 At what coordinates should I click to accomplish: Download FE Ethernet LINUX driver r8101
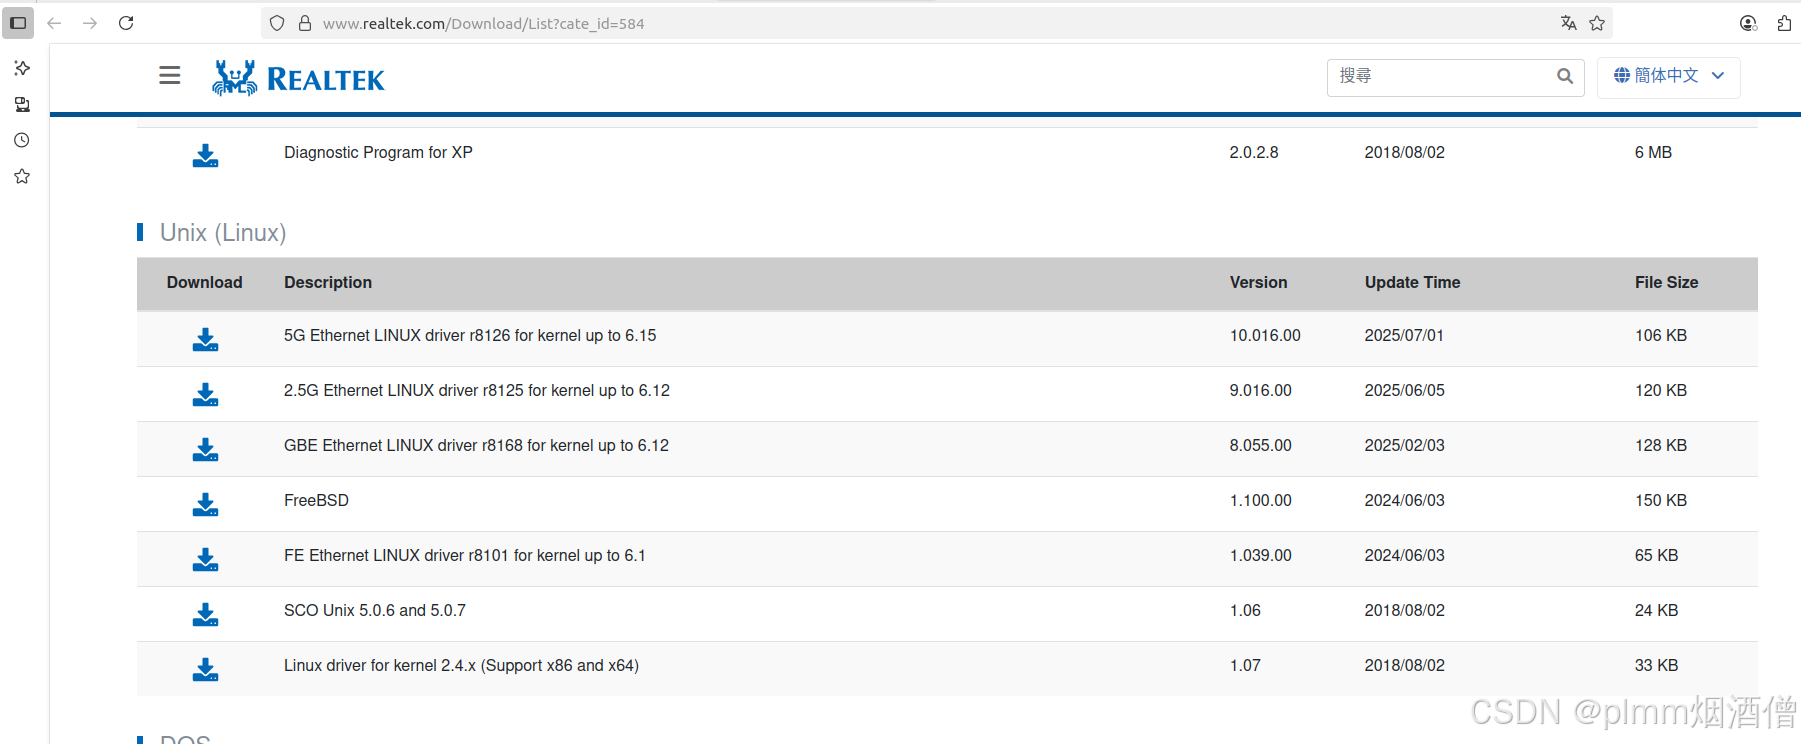pos(205,560)
